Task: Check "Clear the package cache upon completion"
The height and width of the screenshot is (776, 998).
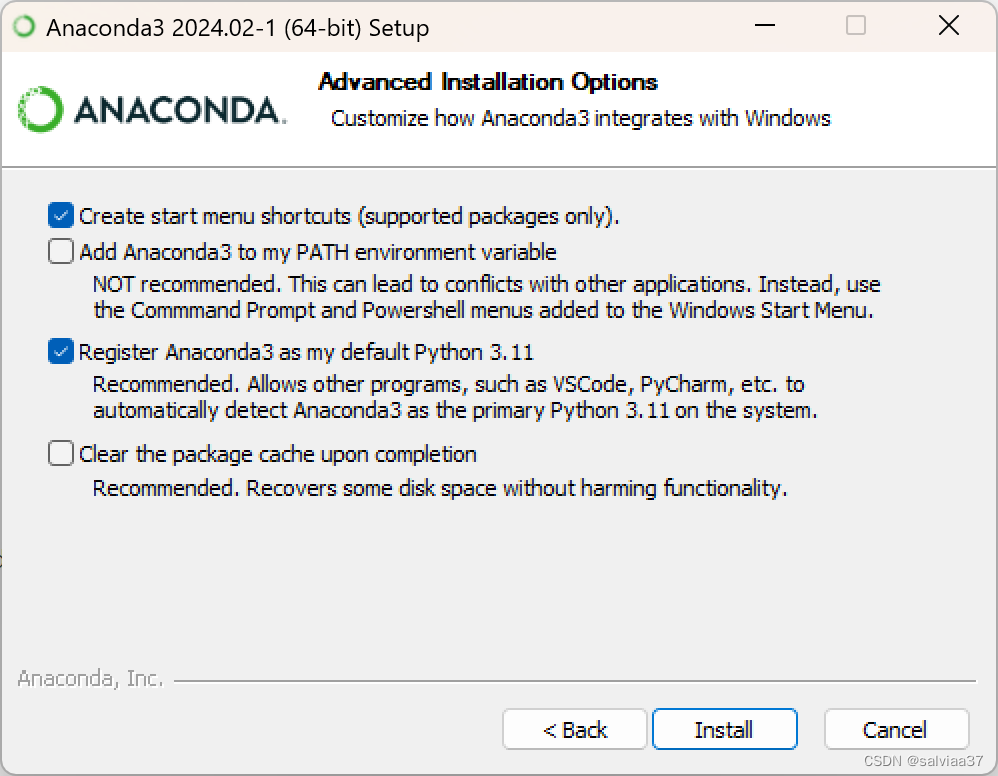Action: pyautogui.click(x=60, y=453)
